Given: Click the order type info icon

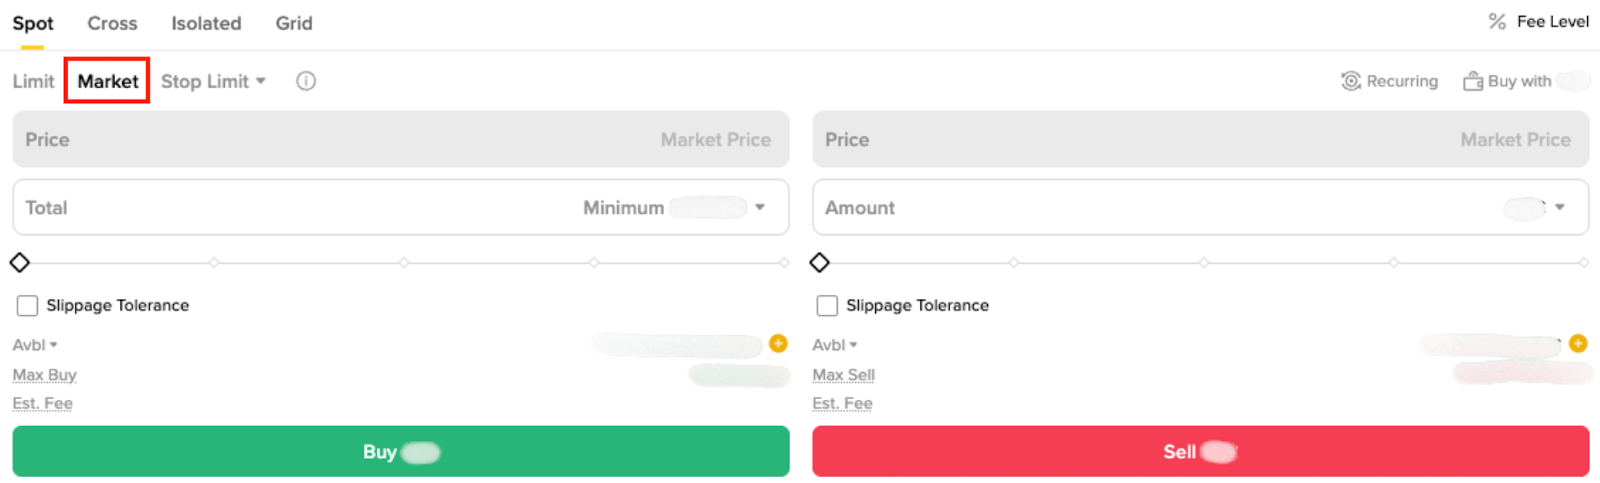Looking at the screenshot, I should point(306,81).
